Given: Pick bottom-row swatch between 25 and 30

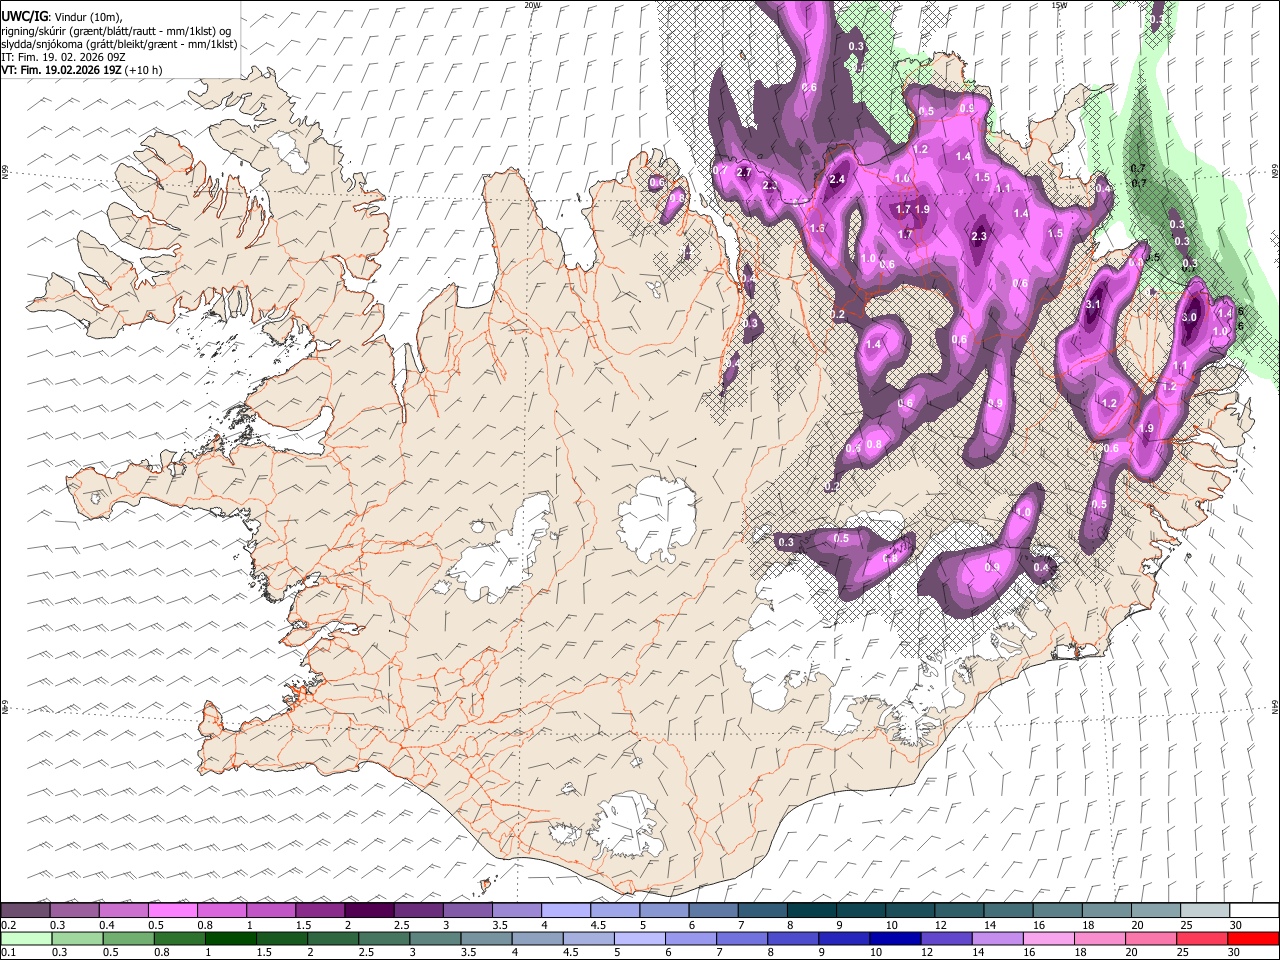Looking at the screenshot, I should [x=1203, y=938].
